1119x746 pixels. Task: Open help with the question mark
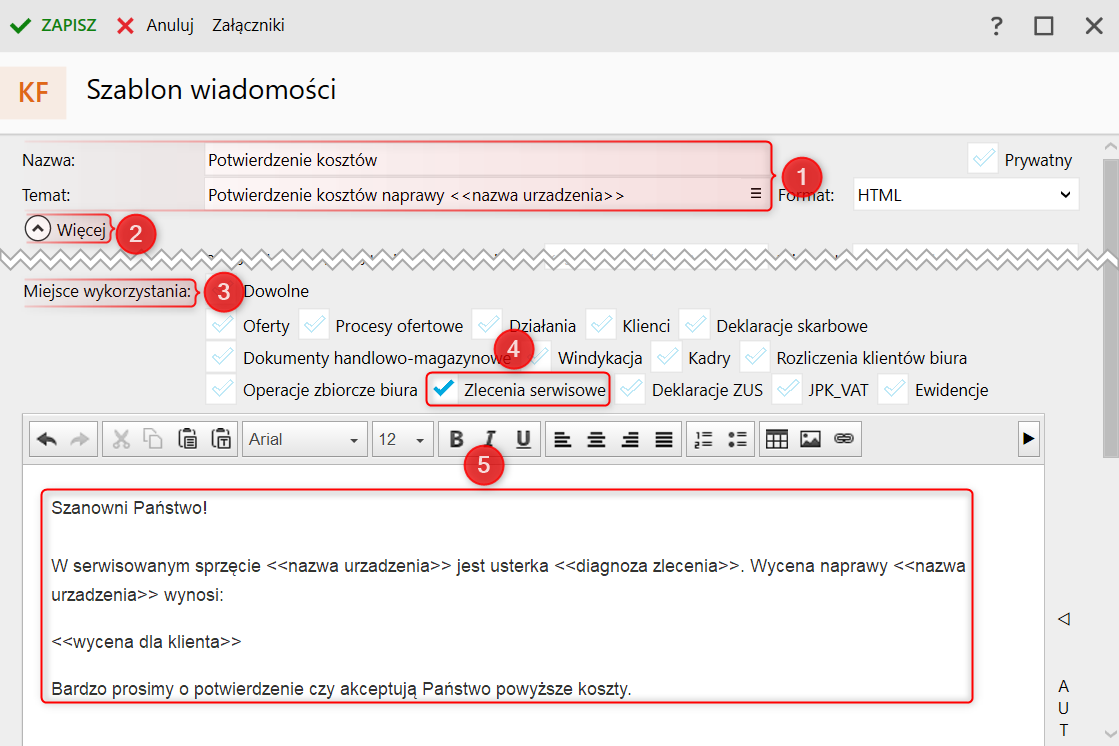996,26
